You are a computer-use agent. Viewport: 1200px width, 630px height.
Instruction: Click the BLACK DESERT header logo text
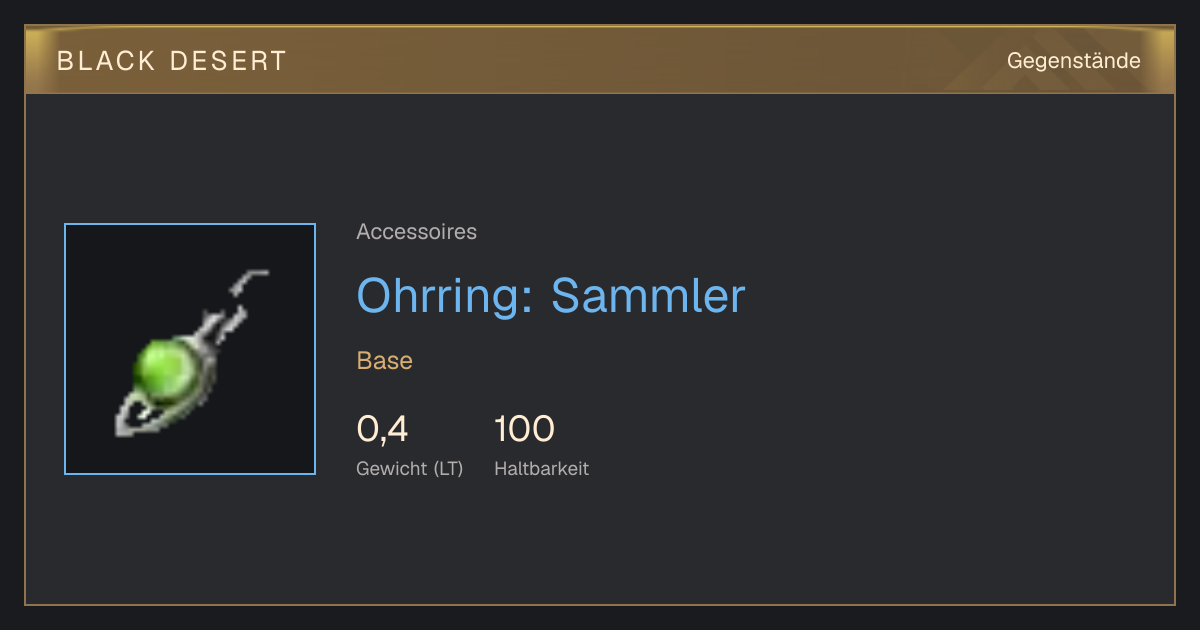(x=172, y=61)
